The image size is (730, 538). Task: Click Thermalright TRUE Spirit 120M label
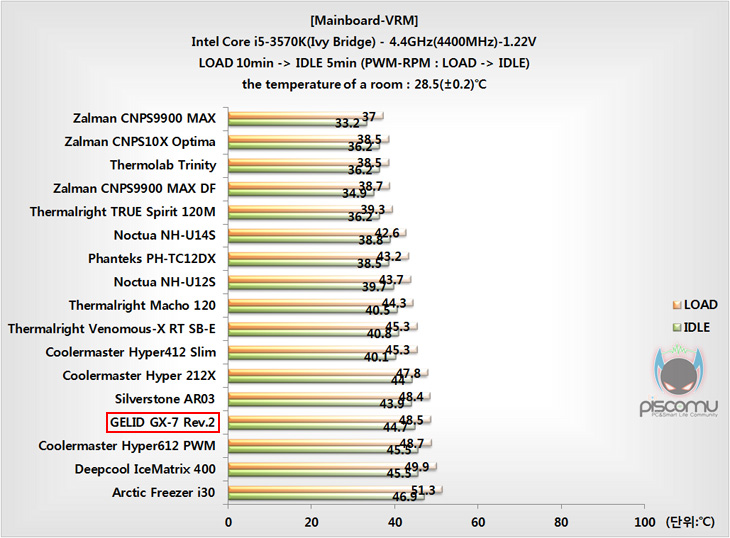[x=123, y=212]
